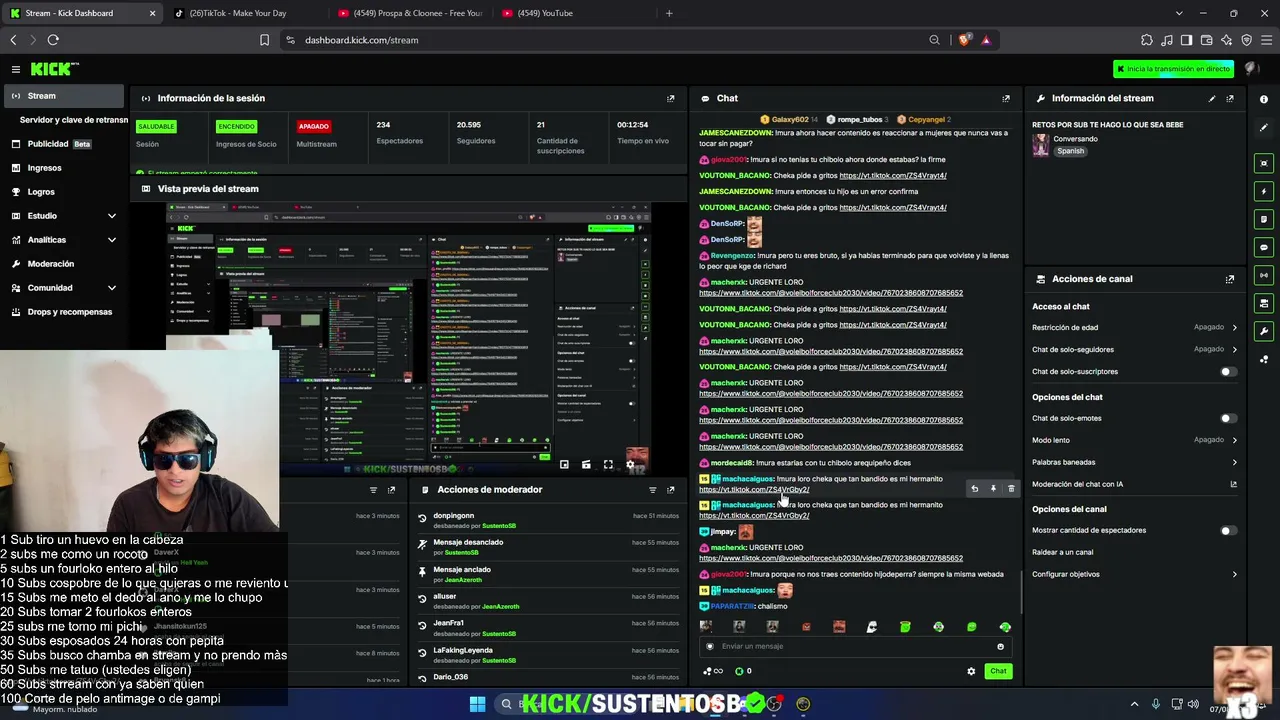
Task: Toggle Chat de solo-suscriptores switch
Action: tap(1228, 372)
